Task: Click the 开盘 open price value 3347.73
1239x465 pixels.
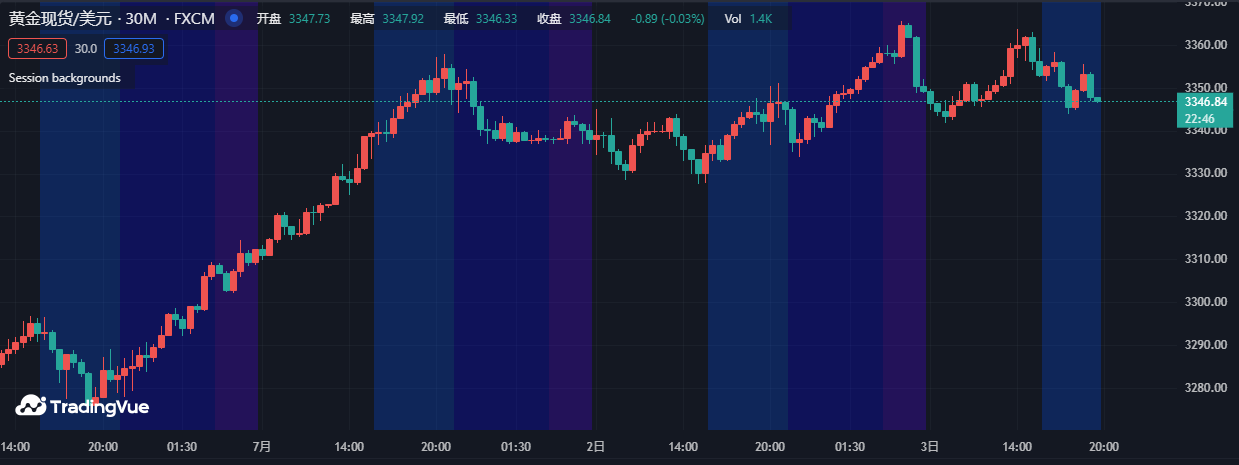Action: 309,19
